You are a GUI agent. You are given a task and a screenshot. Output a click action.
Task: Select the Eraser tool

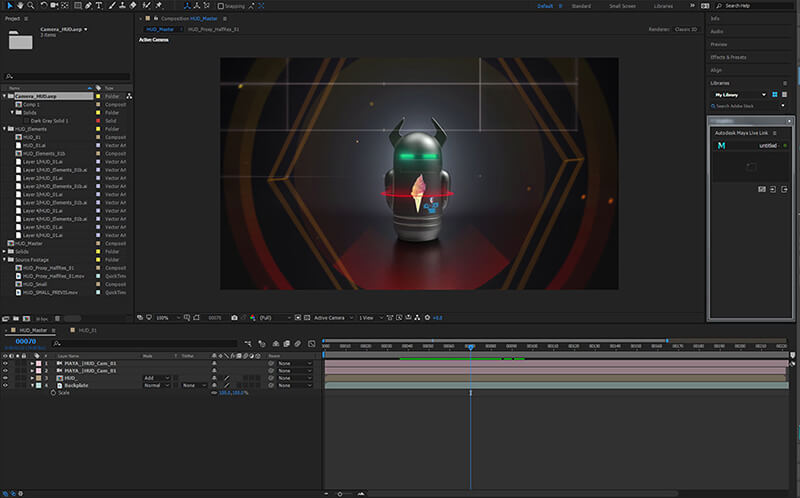(x=133, y=6)
